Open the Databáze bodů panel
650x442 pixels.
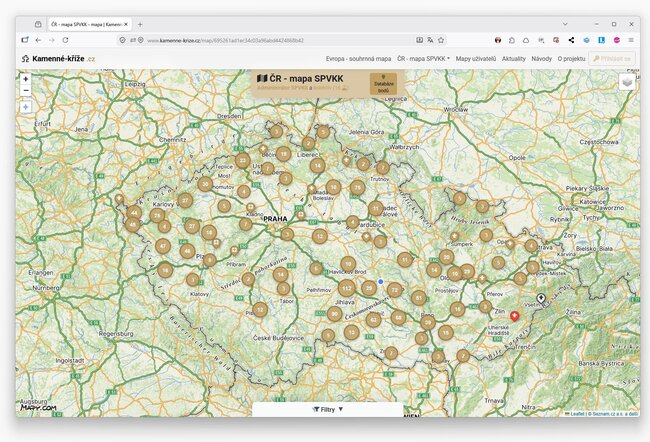tap(383, 84)
